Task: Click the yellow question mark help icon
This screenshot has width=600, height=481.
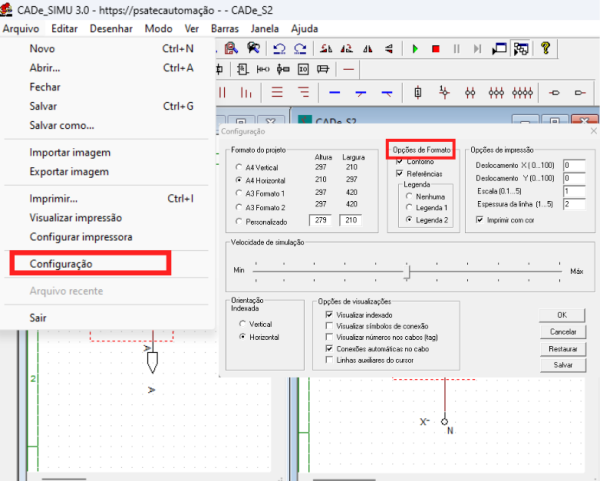Action: click(x=546, y=48)
